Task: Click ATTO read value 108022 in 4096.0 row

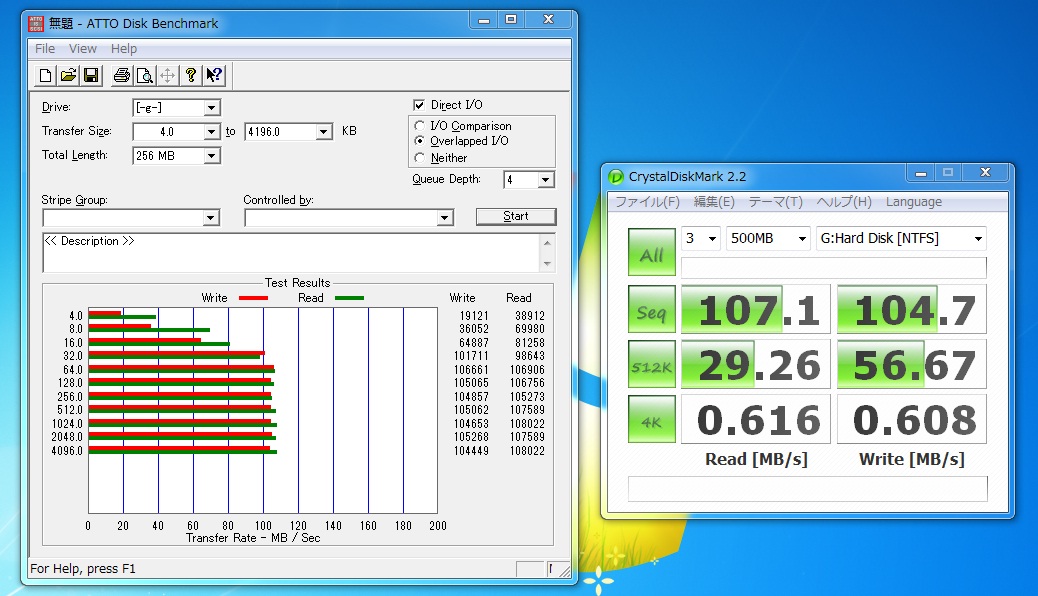Action: click(527, 451)
